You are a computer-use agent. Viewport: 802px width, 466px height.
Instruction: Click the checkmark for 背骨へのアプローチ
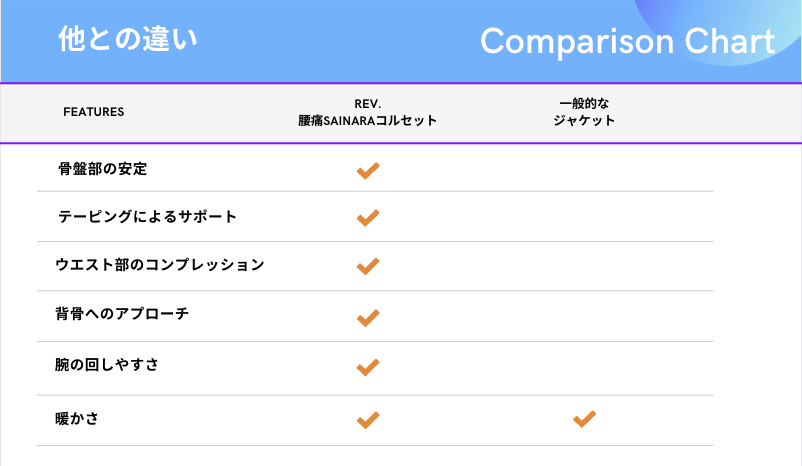(368, 318)
